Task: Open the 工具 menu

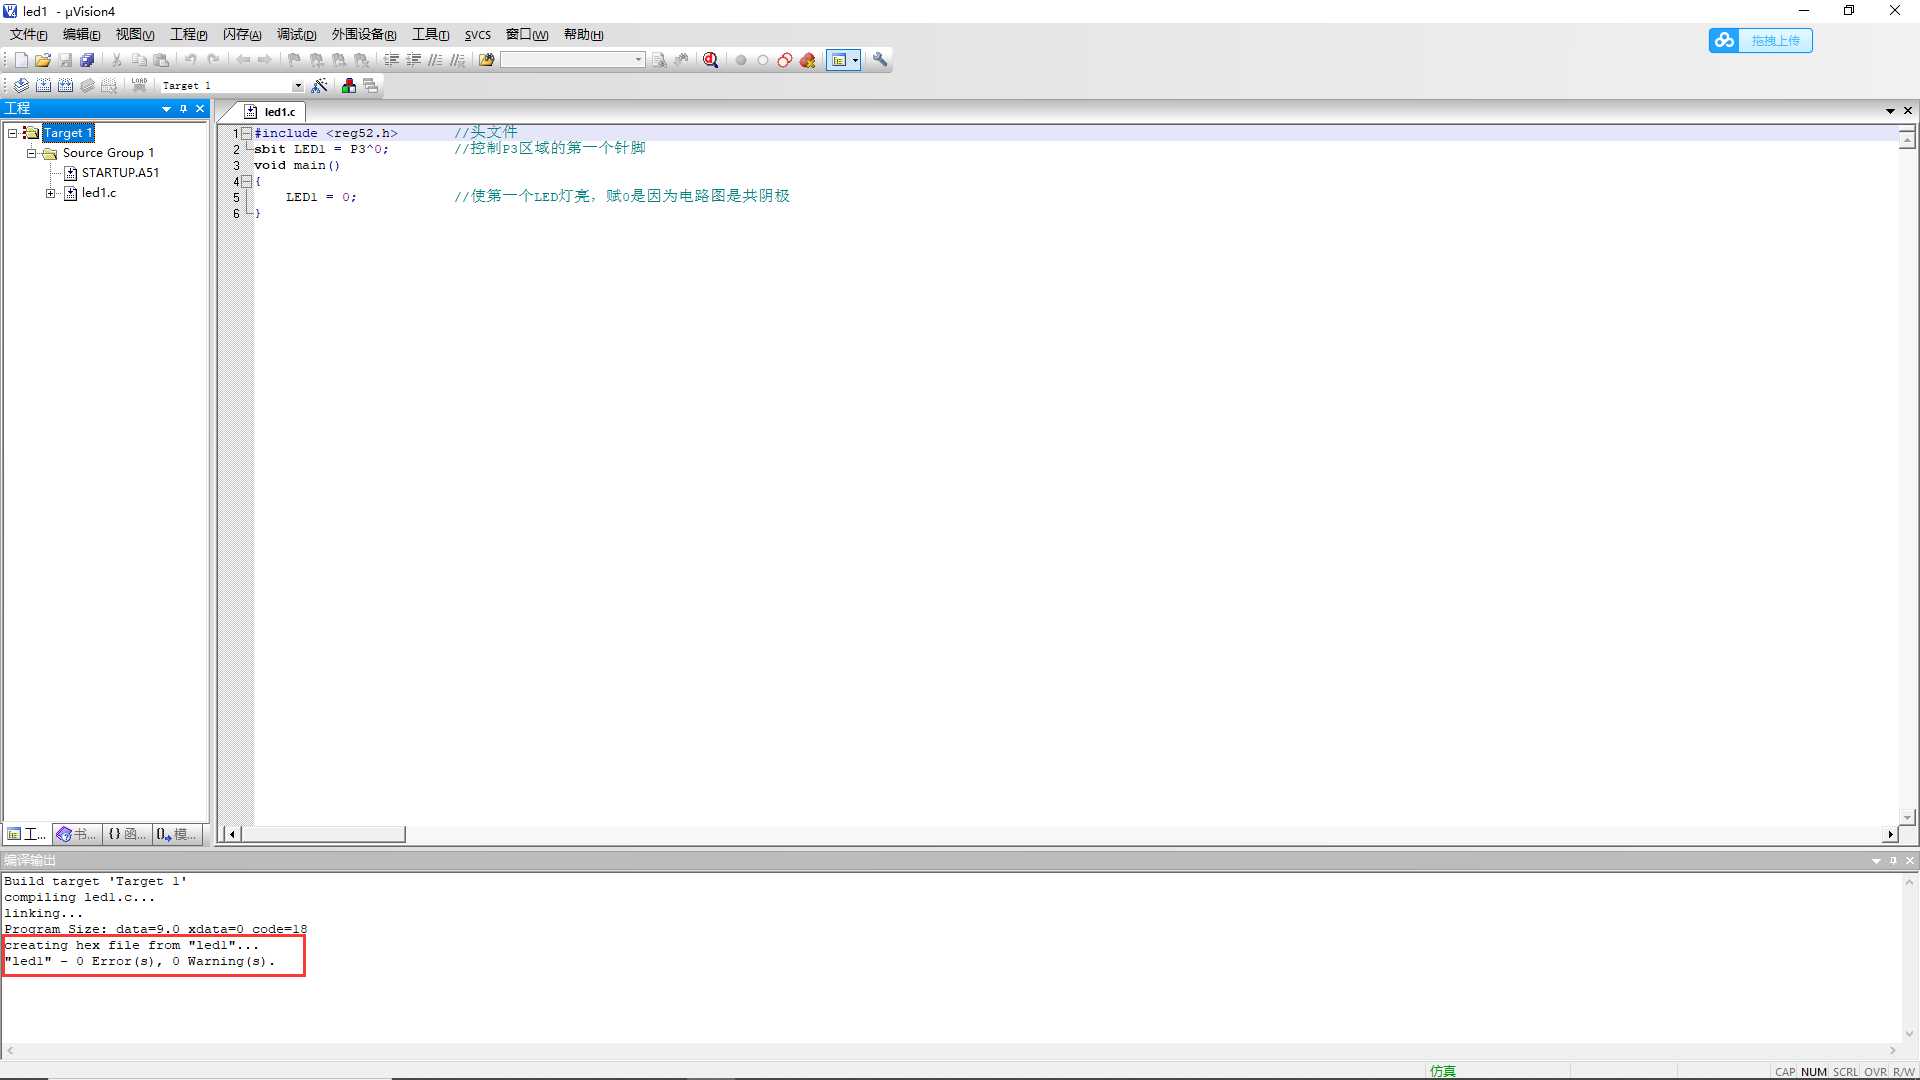Action: [x=430, y=34]
